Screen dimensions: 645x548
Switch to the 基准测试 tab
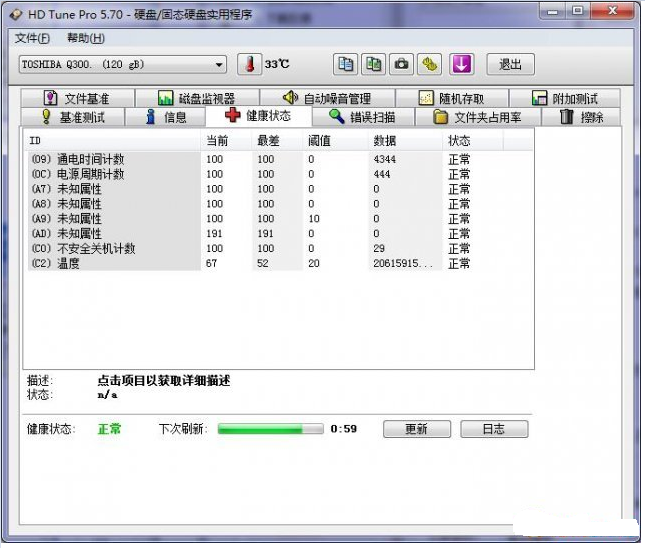click(73, 117)
